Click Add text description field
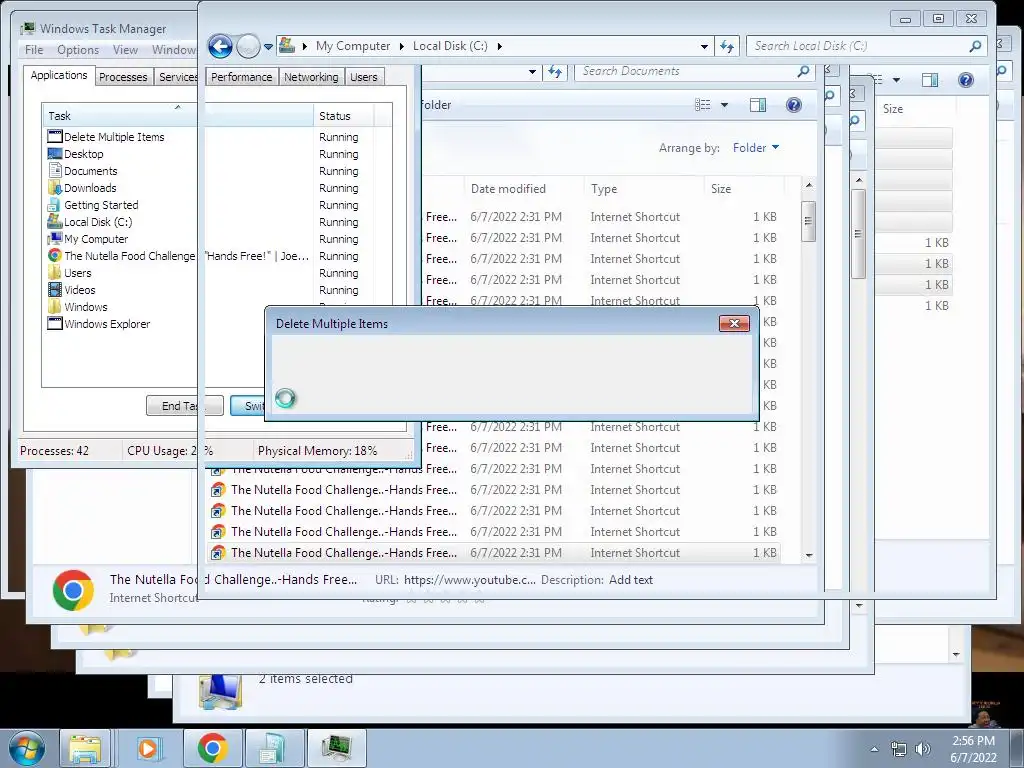1024x768 pixels. click(631, 580)
